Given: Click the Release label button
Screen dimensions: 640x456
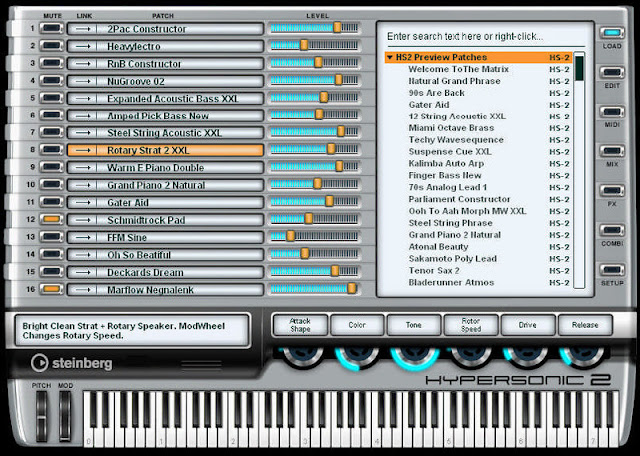Looking at the screenshot, I should coord(584,325).
